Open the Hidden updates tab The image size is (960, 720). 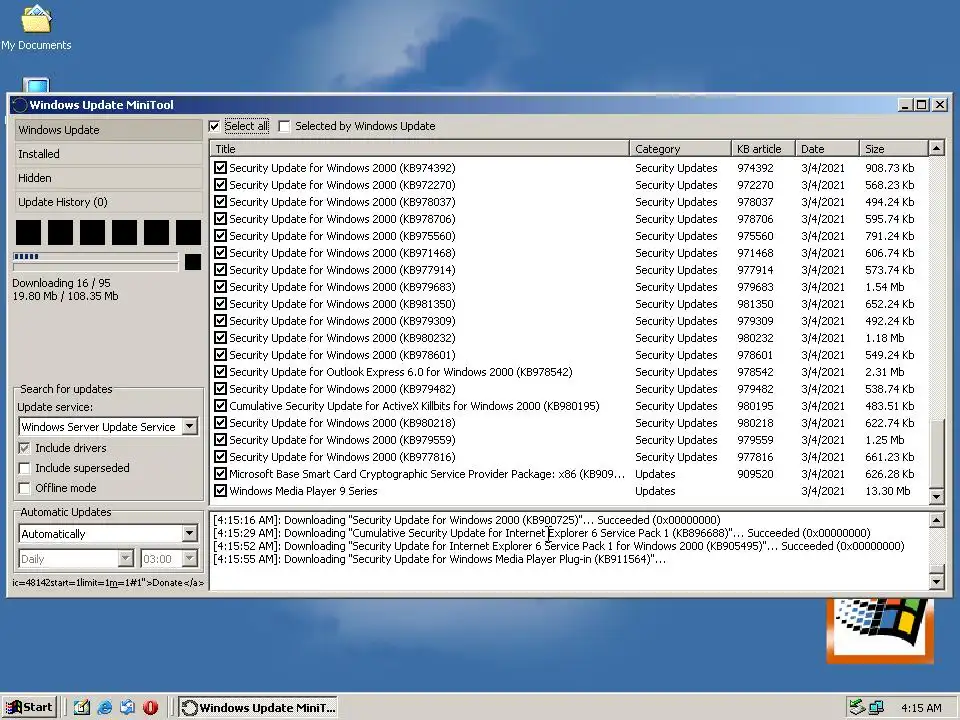[x=108, y=178]
